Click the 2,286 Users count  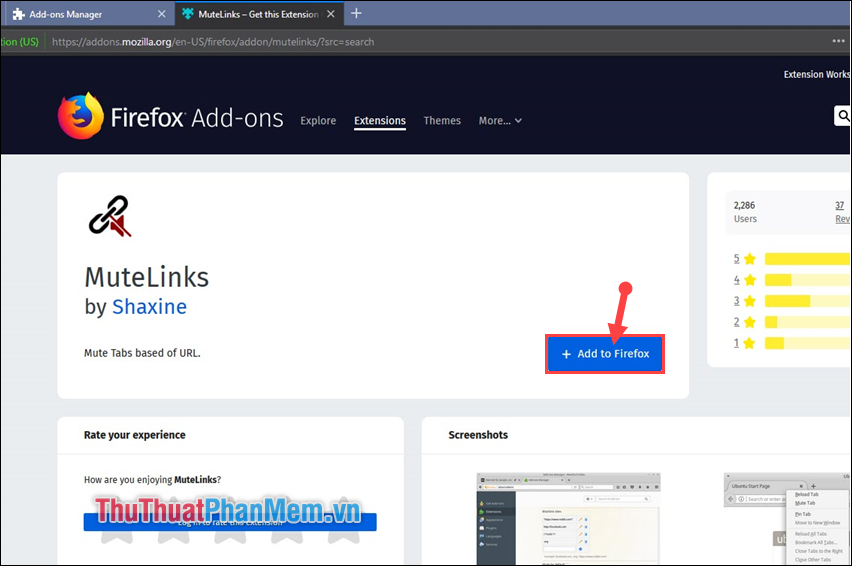pos(745,212)
